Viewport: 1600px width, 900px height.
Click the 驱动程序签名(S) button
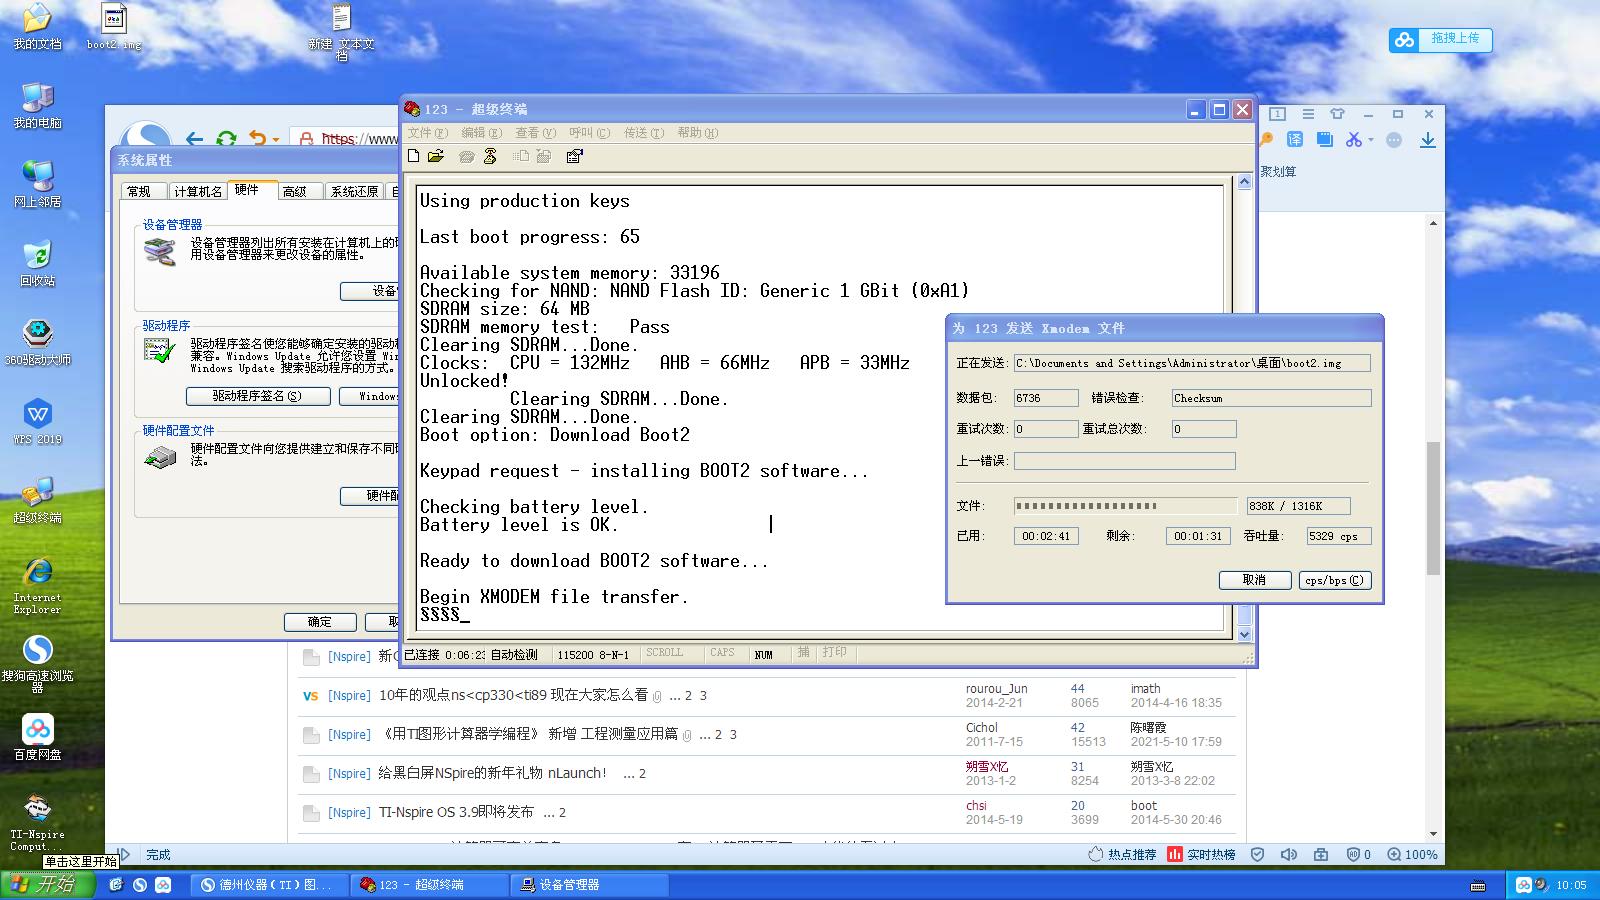257,396
